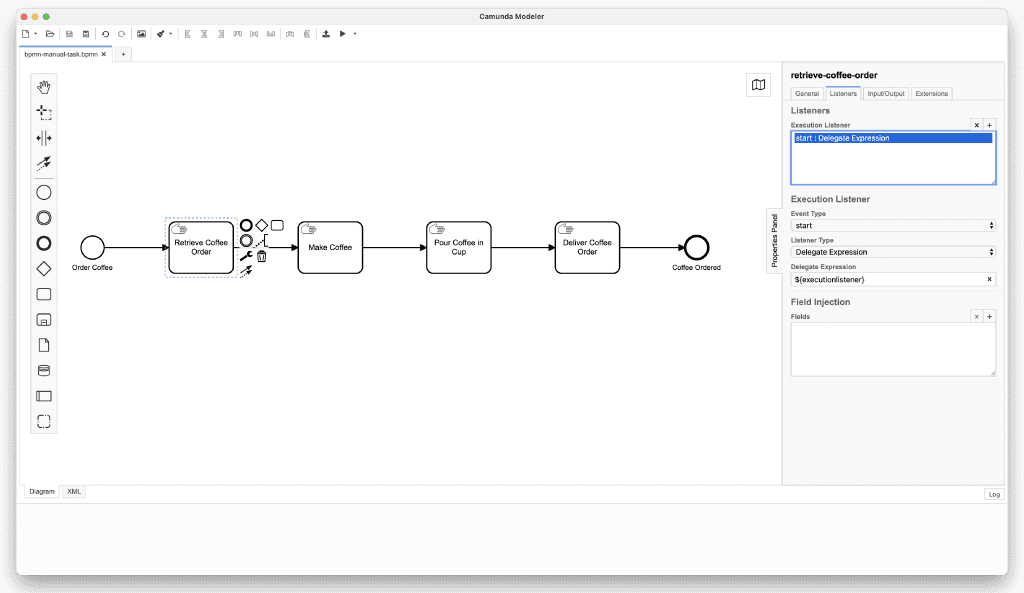Select the hand tool in the palette
This screenshot has height=593, width=1024.
point(44,87)
